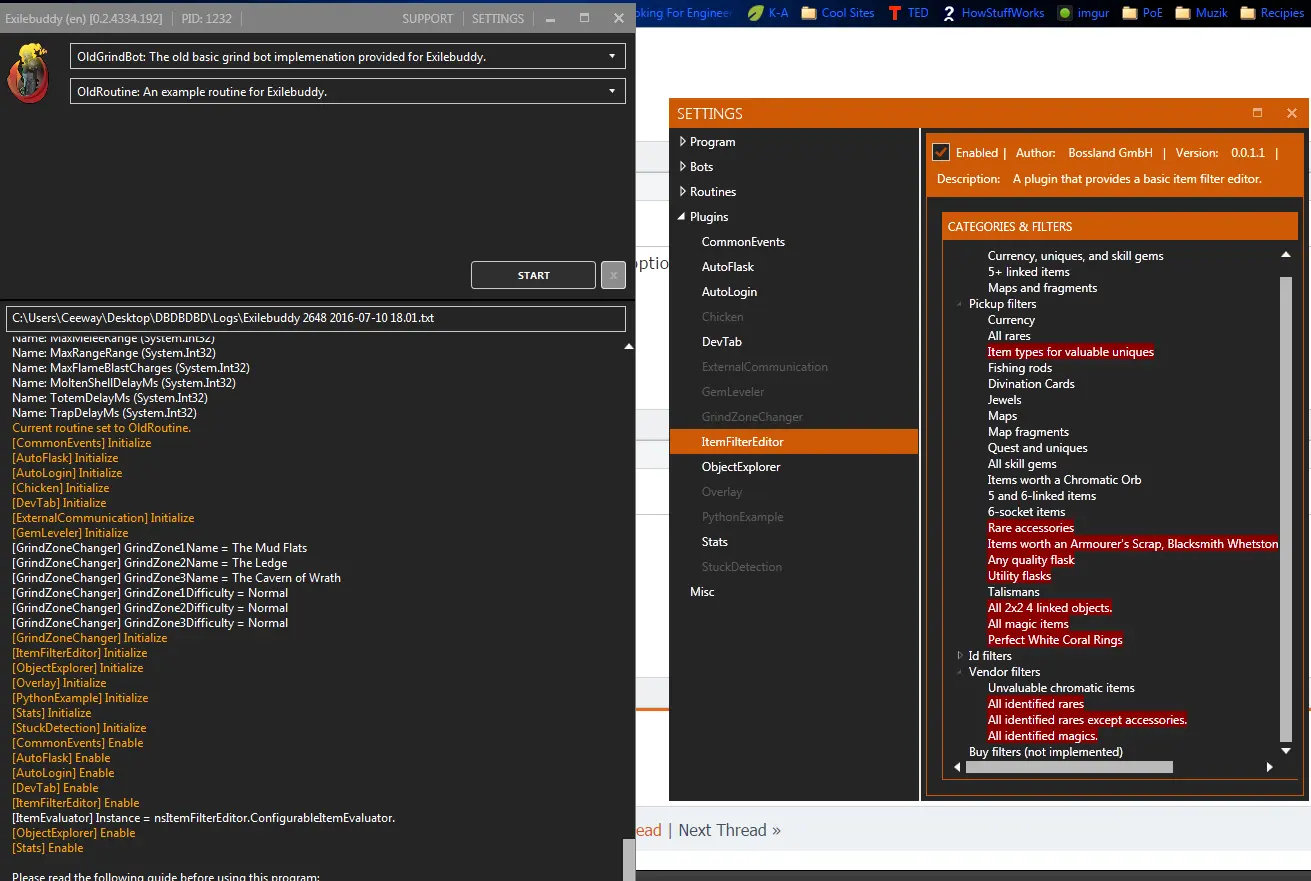Toggle the plugin Enabled checkbox

click(940, 153)
